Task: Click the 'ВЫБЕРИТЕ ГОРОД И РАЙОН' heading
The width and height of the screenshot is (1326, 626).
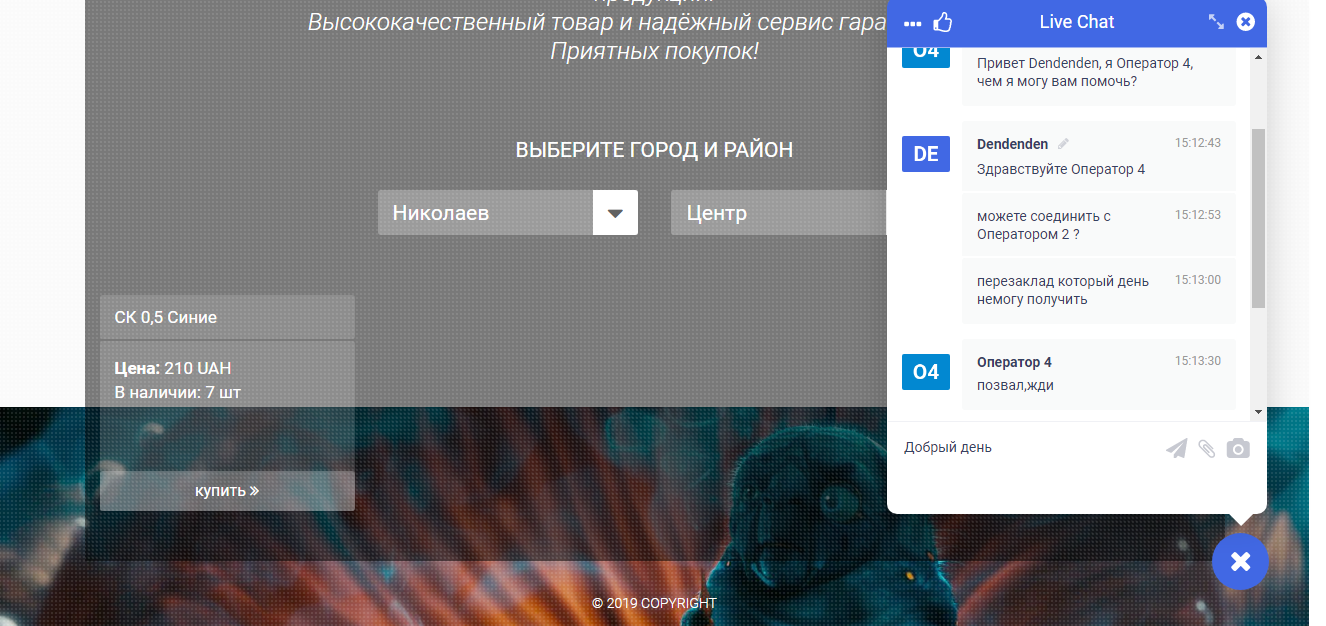Action: coord(654,150)
